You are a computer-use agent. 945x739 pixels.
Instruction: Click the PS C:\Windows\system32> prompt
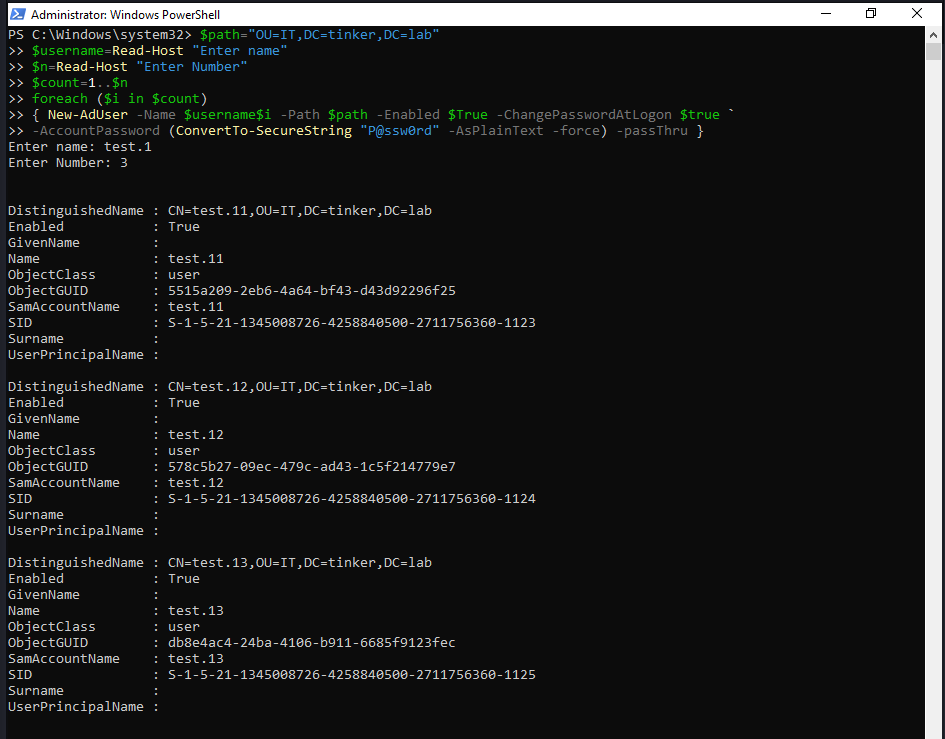coord(100,35)
